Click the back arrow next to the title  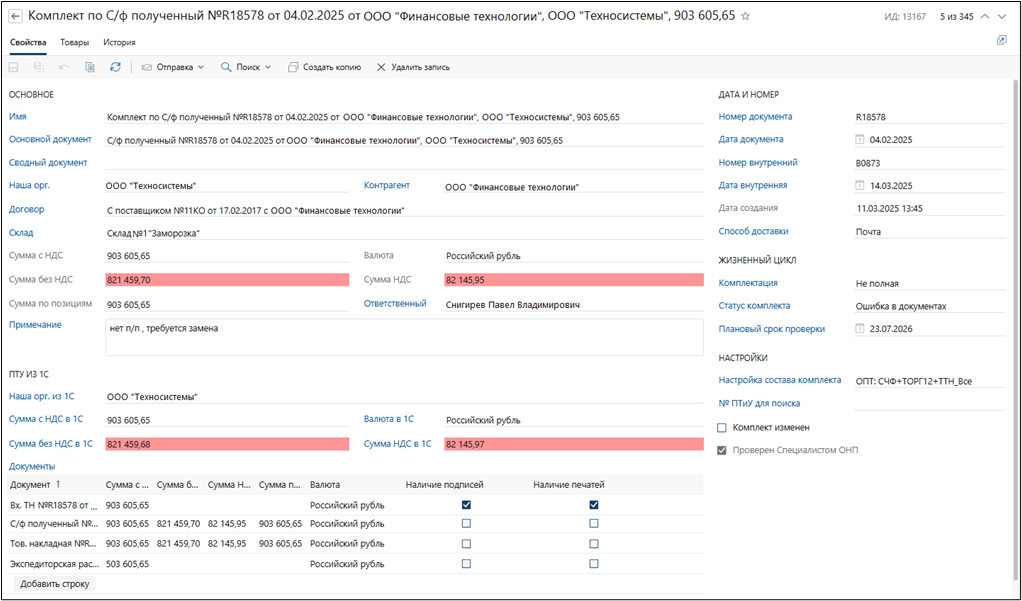point(16,16)
